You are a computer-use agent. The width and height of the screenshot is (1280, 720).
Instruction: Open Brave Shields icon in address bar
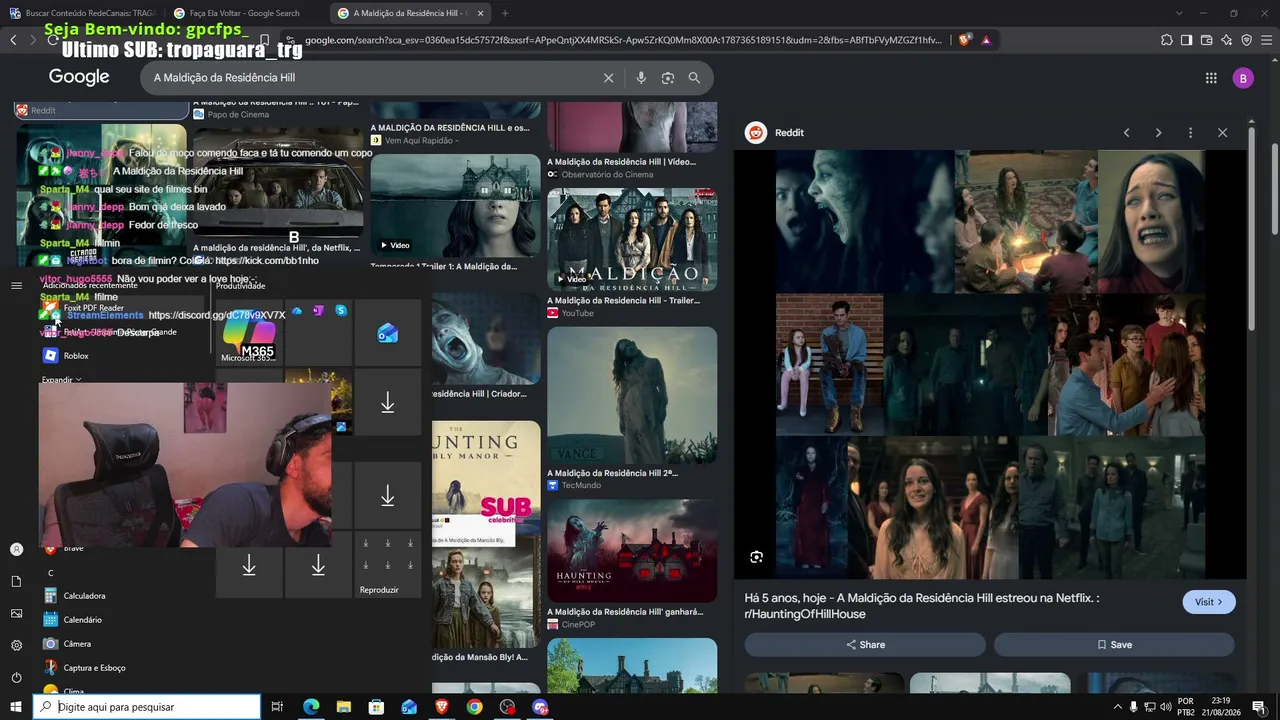click(x=965, y=40)
